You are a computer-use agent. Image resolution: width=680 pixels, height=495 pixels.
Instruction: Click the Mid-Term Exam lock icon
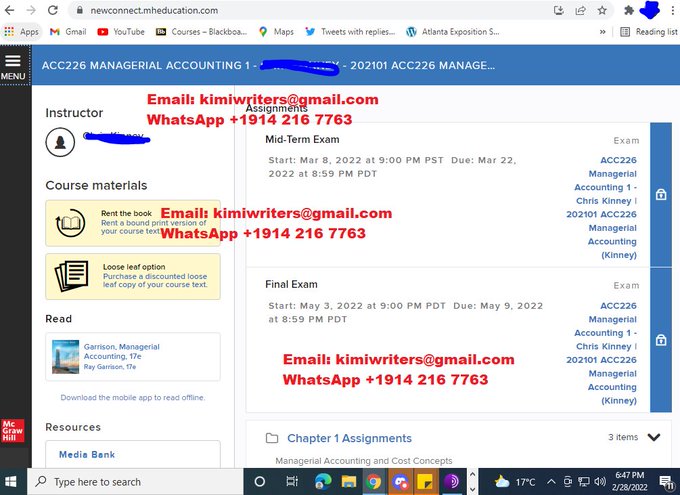(661, 194)
